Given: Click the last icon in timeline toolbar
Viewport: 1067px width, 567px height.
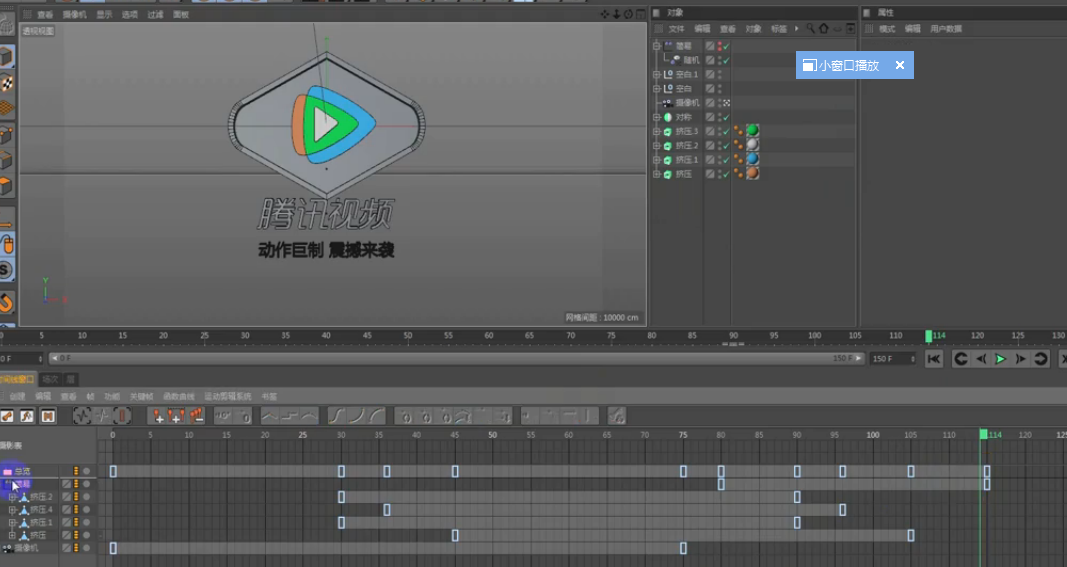Looking at the screenshot, I should (x=617, y=416).
